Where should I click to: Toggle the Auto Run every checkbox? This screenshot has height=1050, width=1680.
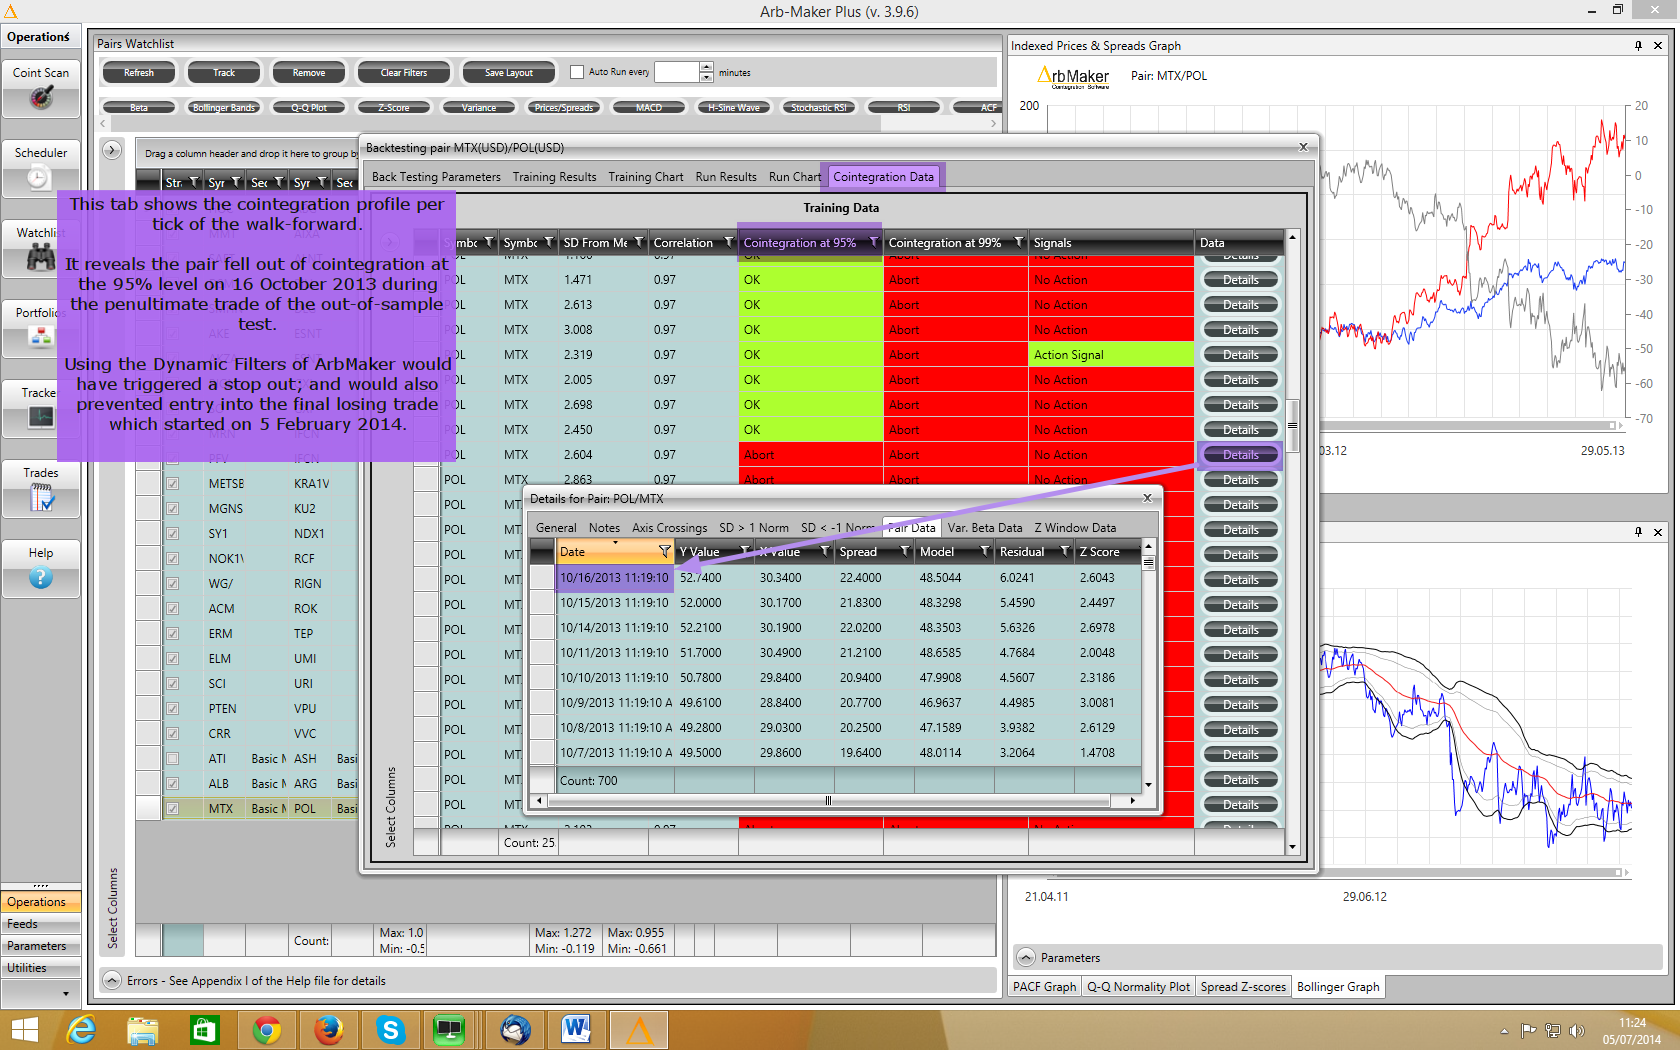[x=577, y=72]
